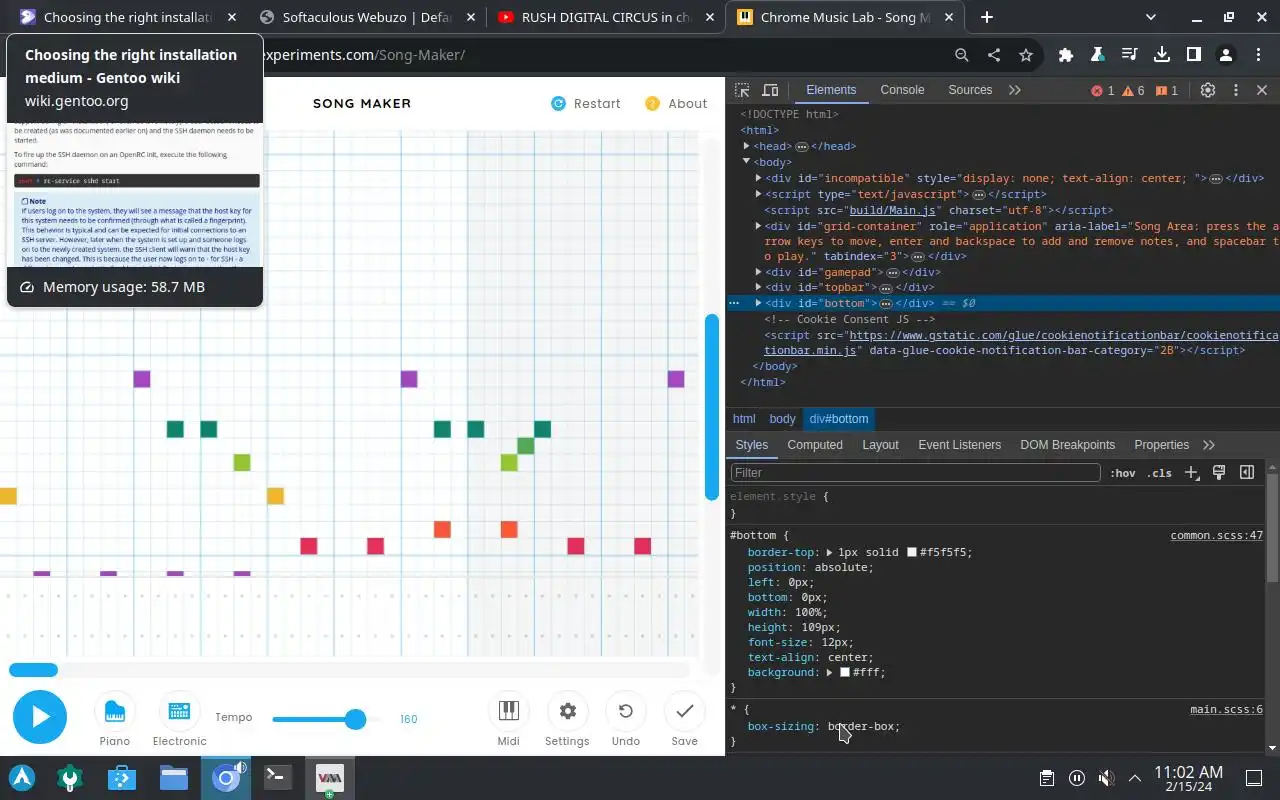This screenshot has width=1280, height=800.
Task: Click the body breadcrumb
Action: (782, 419)
